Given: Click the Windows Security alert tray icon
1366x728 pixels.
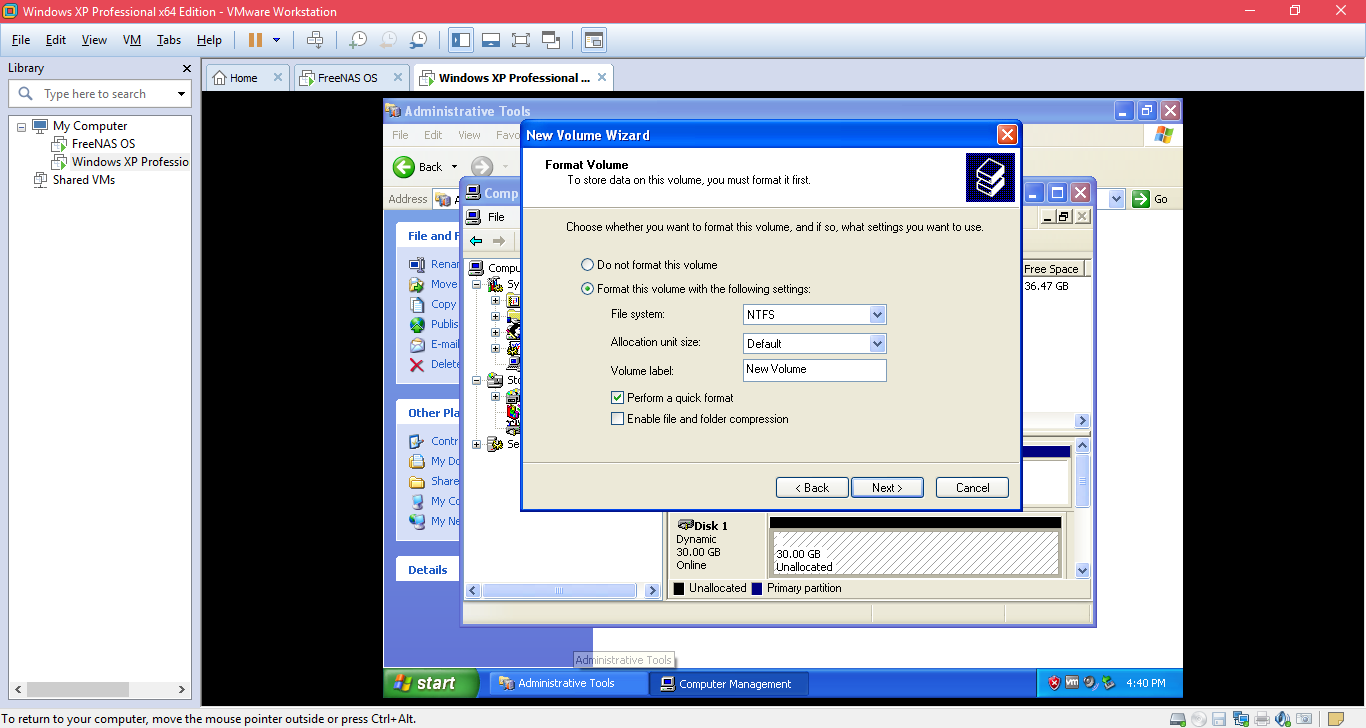Looking at the screenshot, I should tap(1054, 683).
